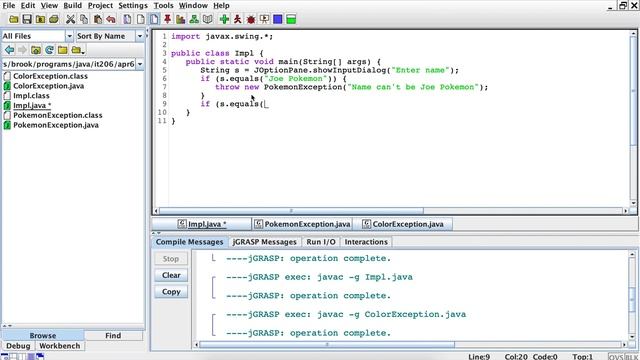Go back with browser left arrow icon
Image resolution: width=640 pixels, height=360 pixels.
click(x=9, y=50)
